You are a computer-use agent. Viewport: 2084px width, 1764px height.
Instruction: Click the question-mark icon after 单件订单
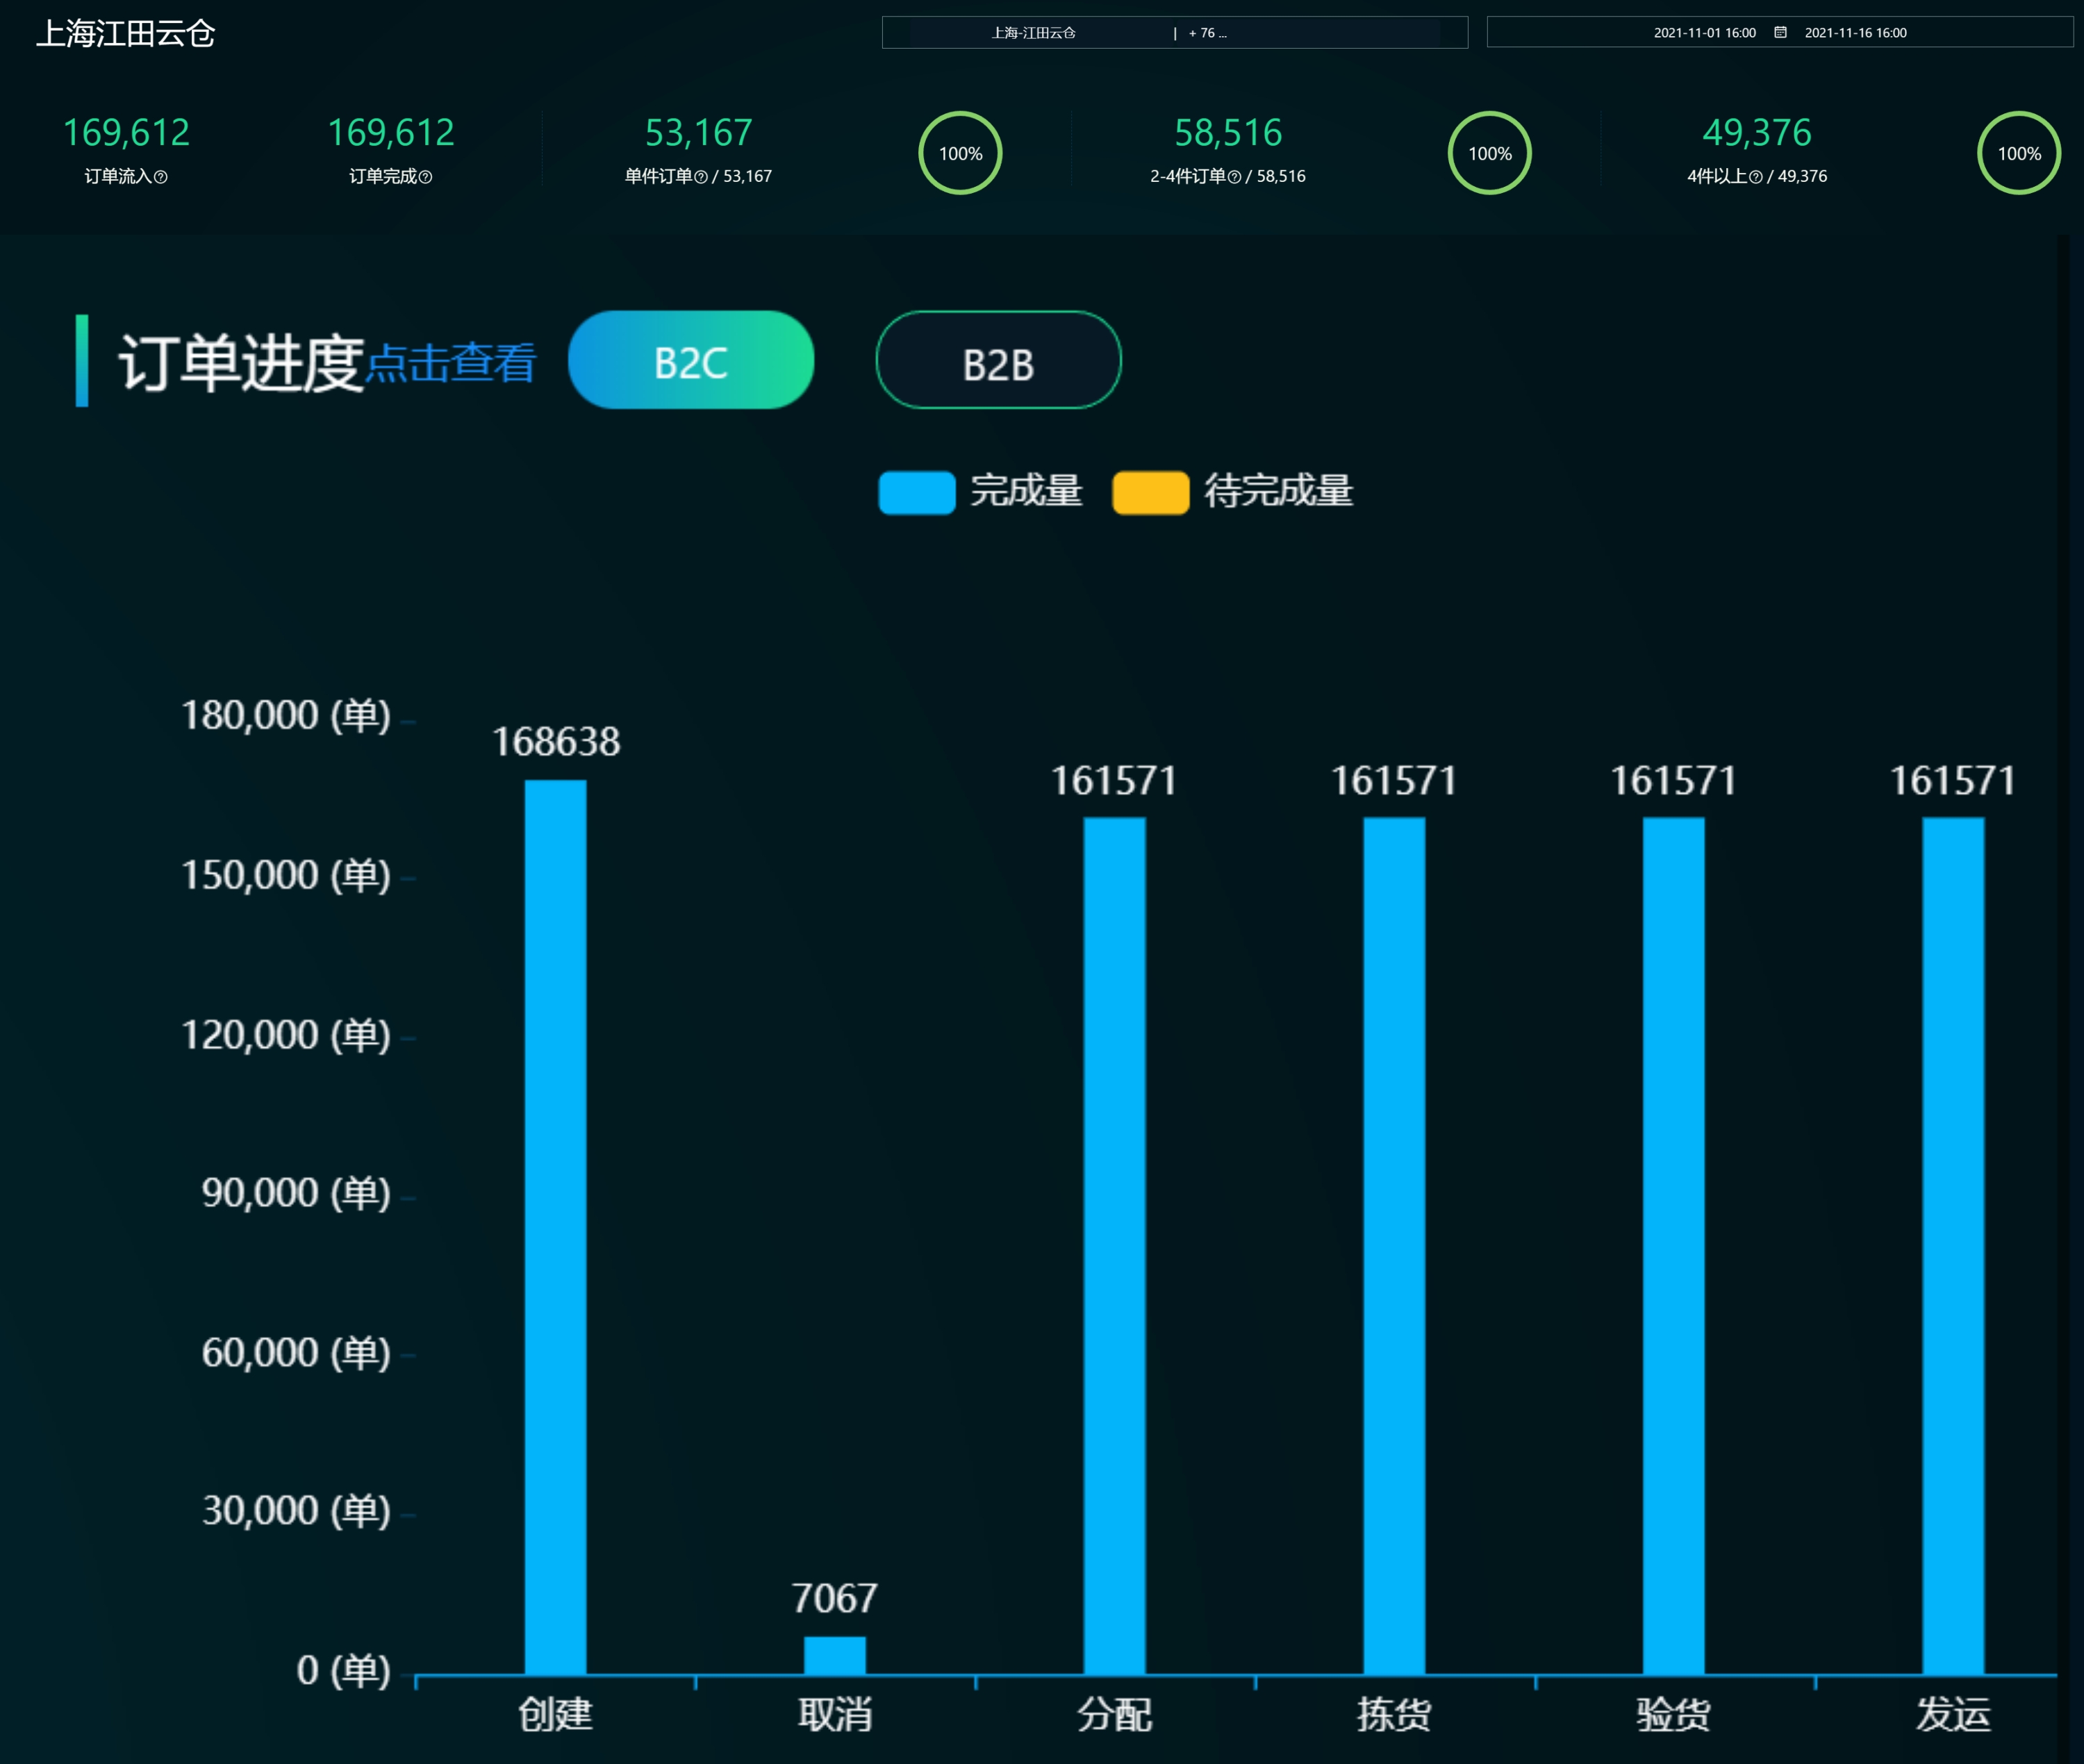(701, 177)
